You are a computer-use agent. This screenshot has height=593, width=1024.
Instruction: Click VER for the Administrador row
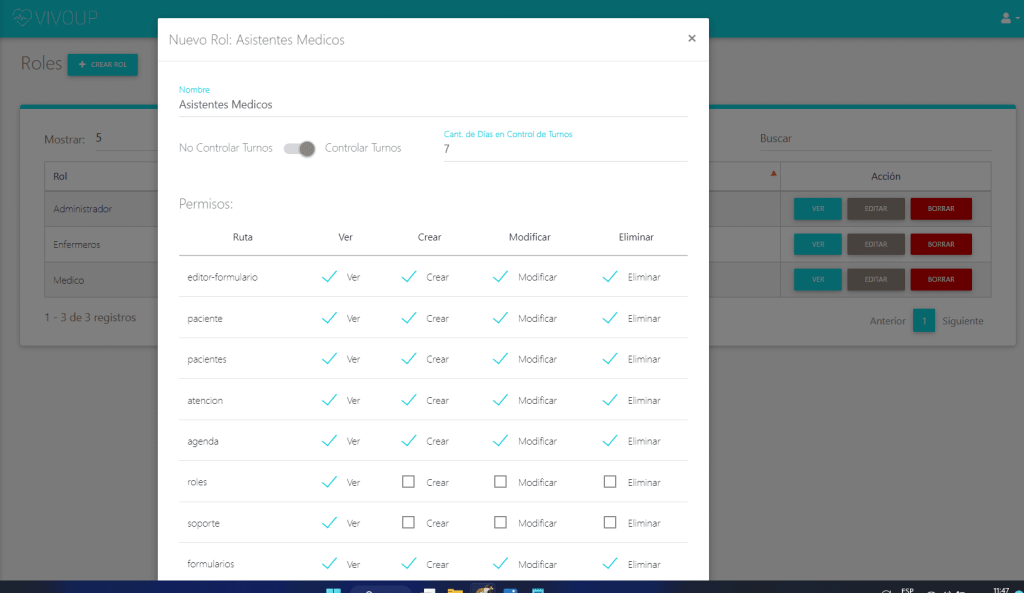818,209
